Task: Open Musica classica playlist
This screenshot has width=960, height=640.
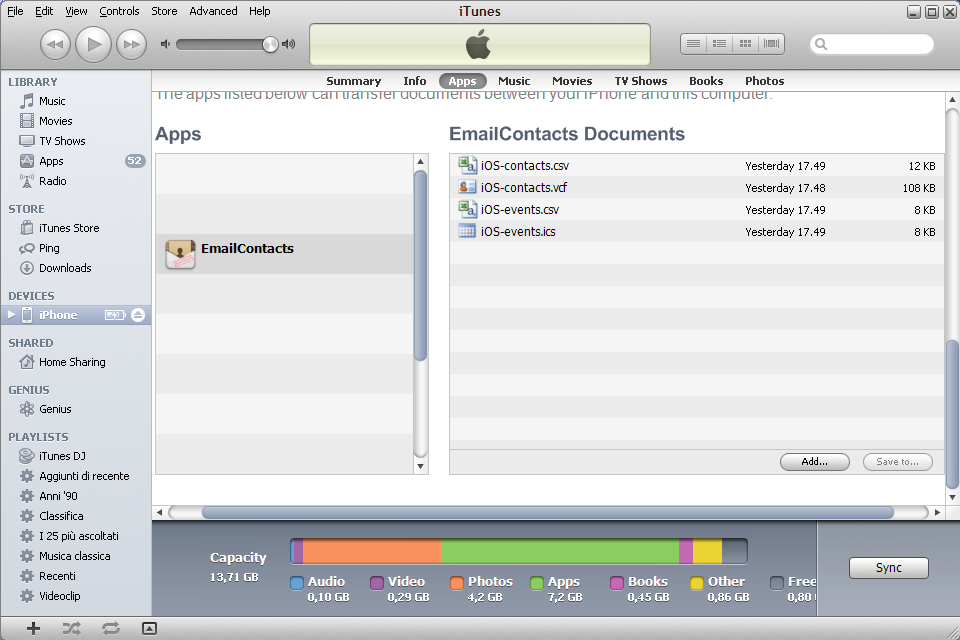Action: pyautogui.click(x=76, y=556)
